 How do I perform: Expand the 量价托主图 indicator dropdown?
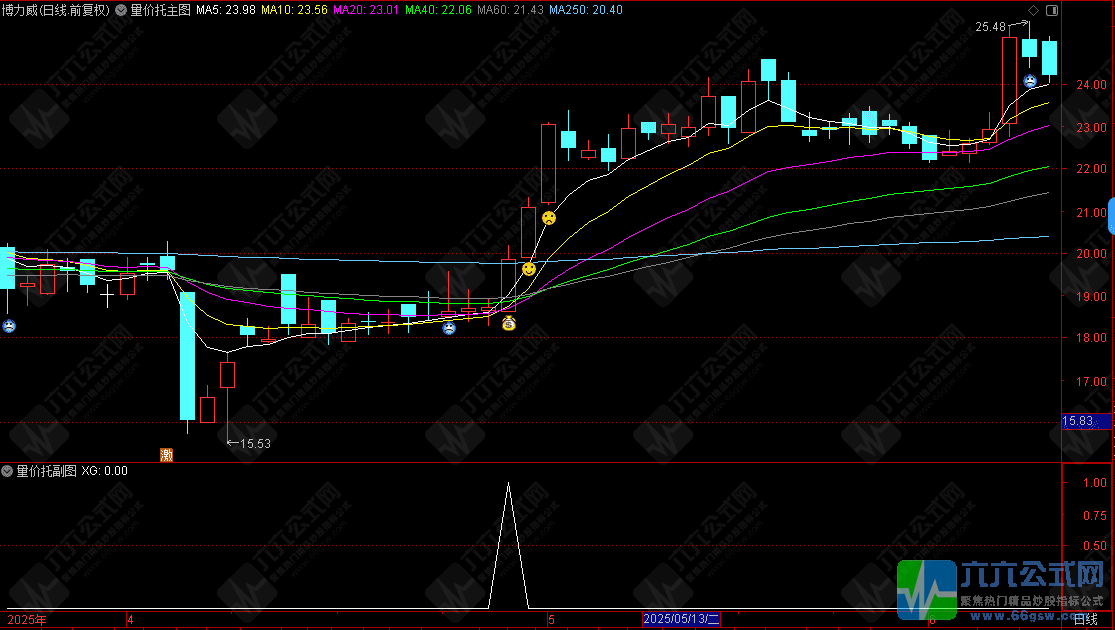(121, 10)
